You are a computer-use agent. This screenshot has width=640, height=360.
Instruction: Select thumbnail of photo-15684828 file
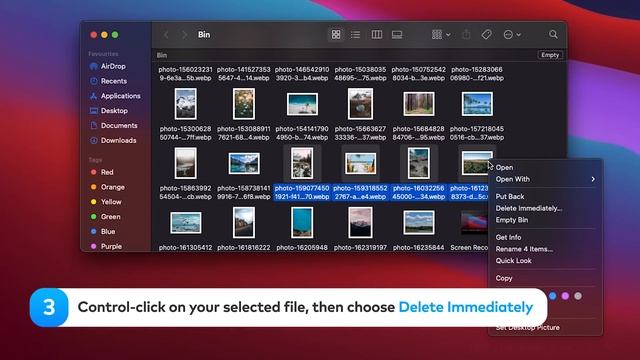point(419,104)
